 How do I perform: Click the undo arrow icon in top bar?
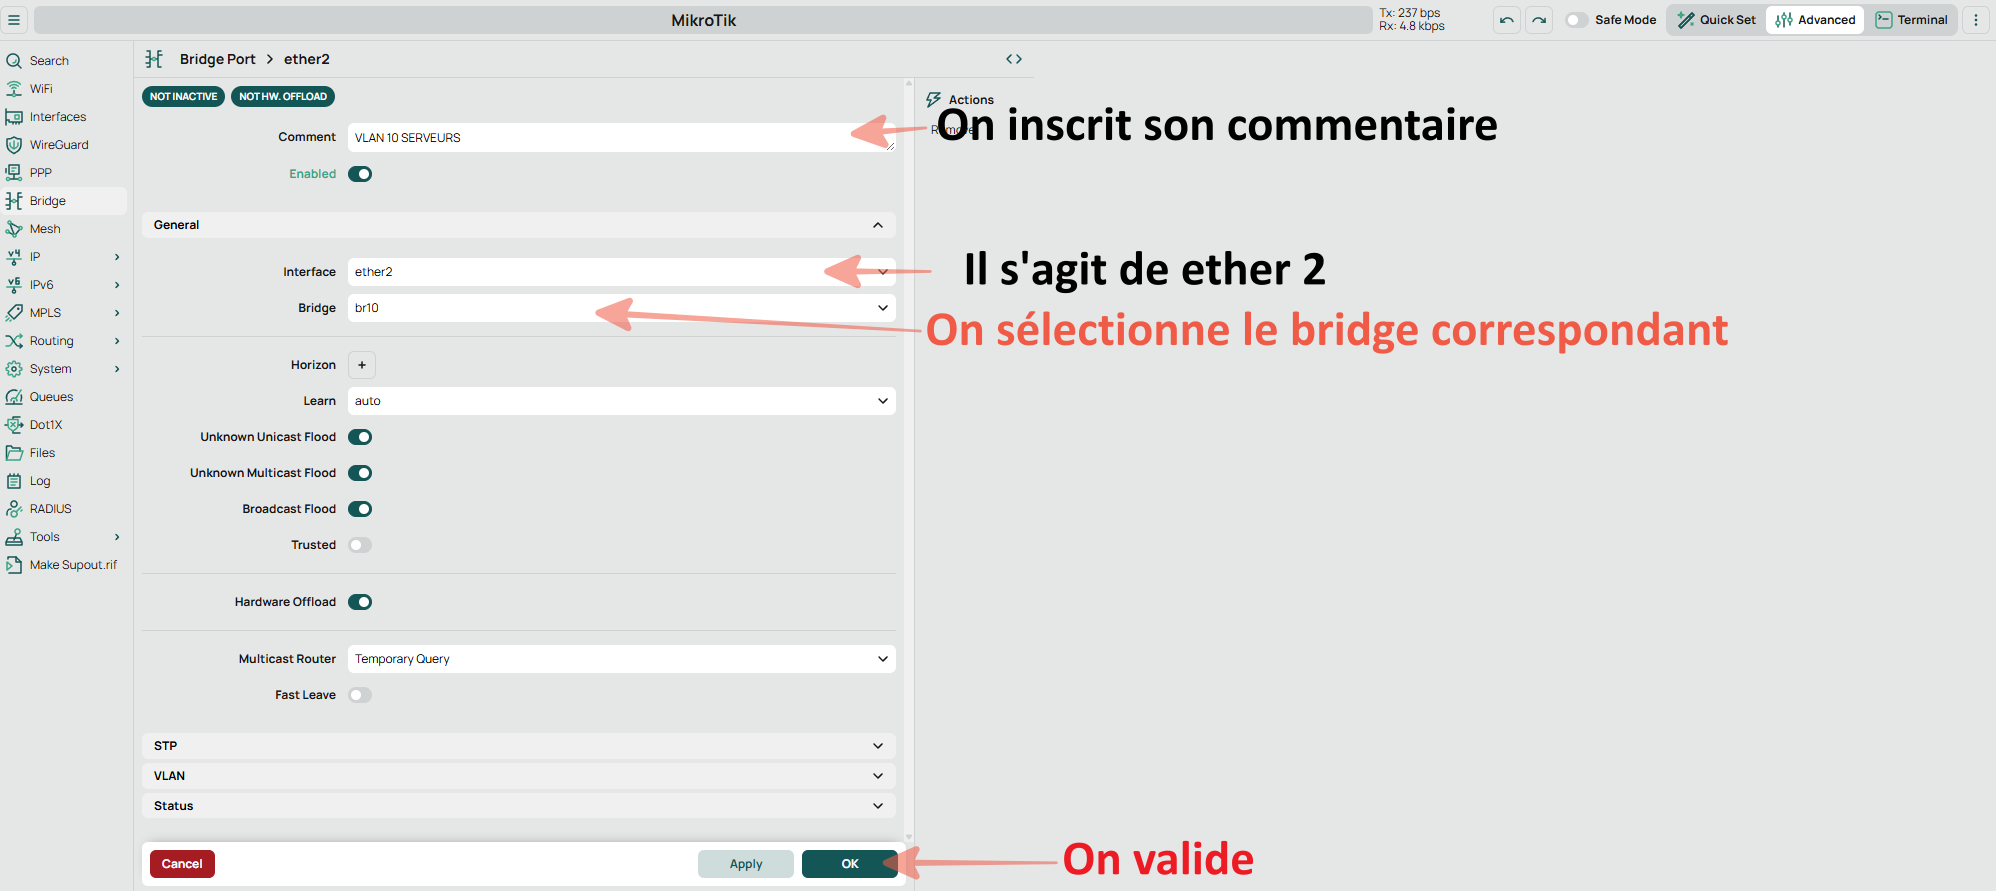pos(1506,20)
